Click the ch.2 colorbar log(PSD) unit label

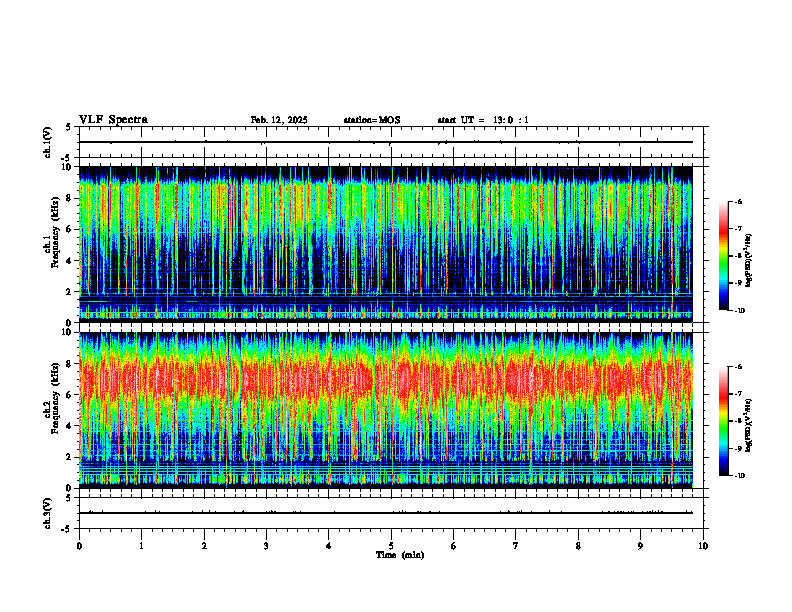pyautogui.click(x=749, y=425)
